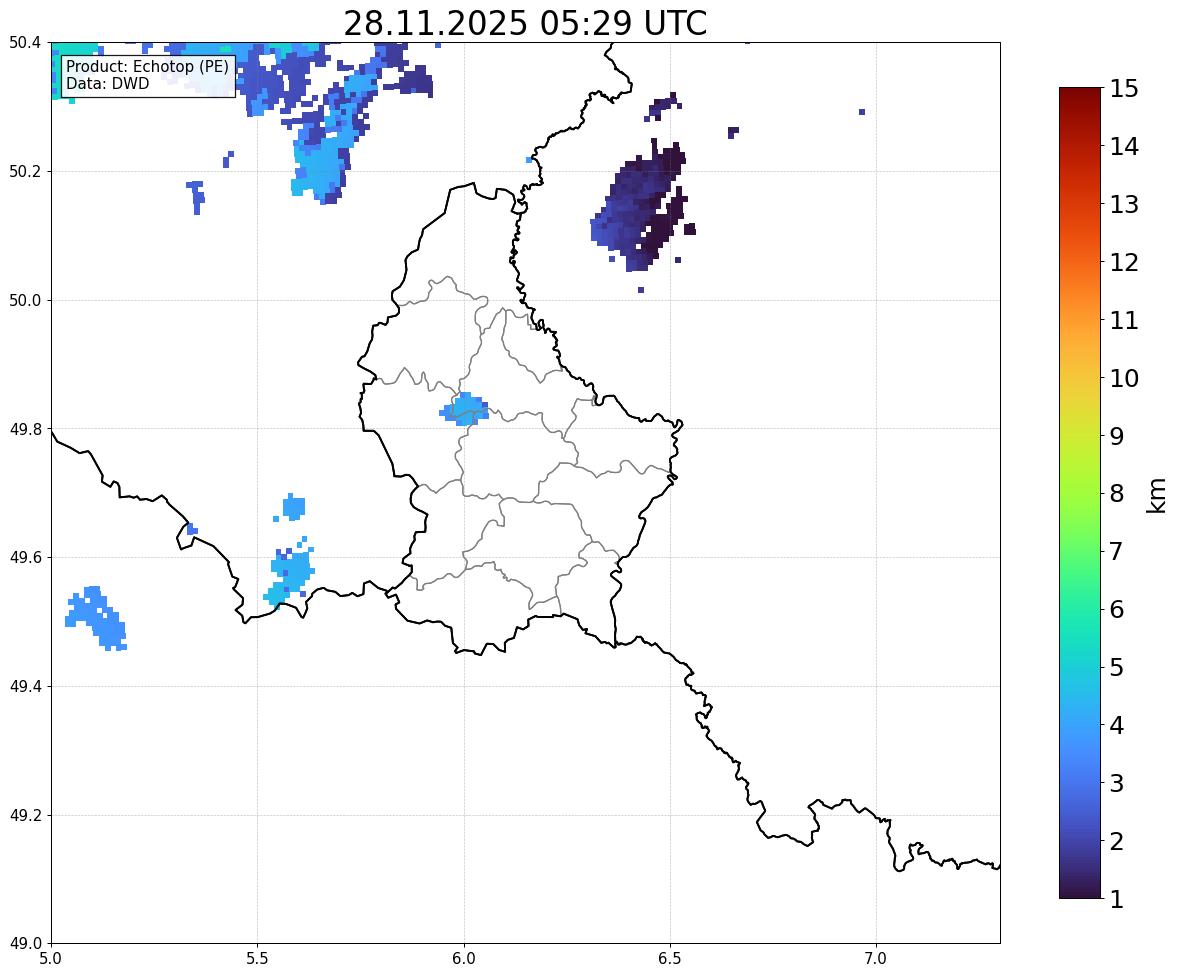Click the colorbar label '1'
This screenshot has height=976, width=1178.
(1117, 899)
